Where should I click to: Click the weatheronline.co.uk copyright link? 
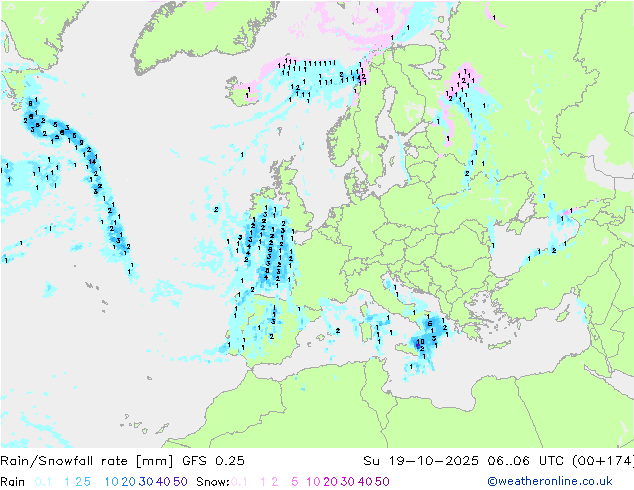(x=549, y=481)
